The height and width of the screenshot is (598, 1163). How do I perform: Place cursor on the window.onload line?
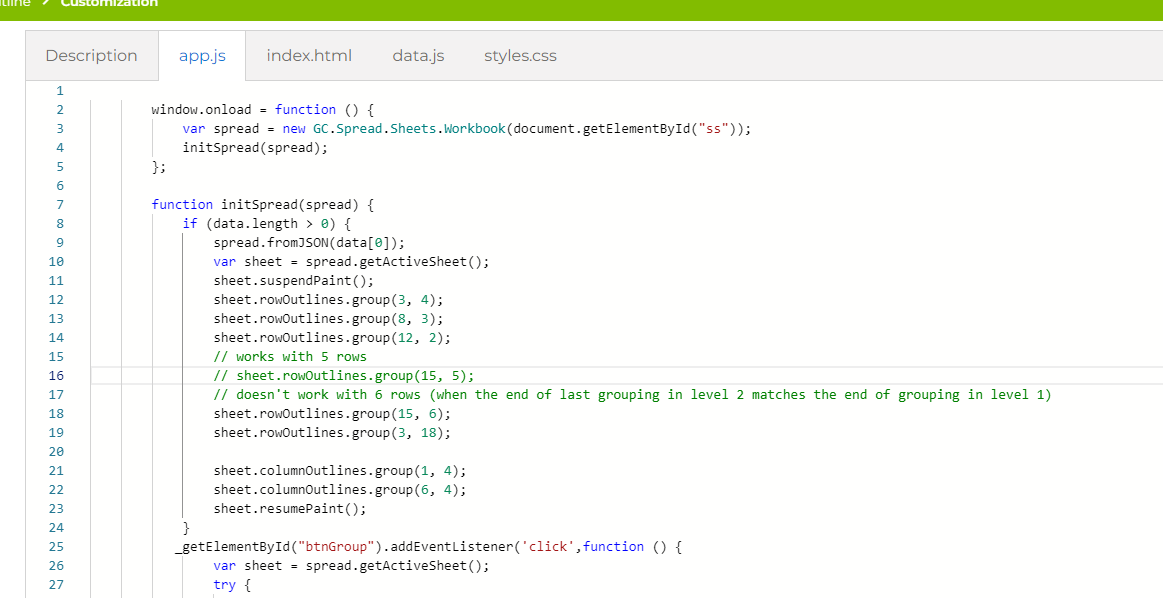(260, 110)
